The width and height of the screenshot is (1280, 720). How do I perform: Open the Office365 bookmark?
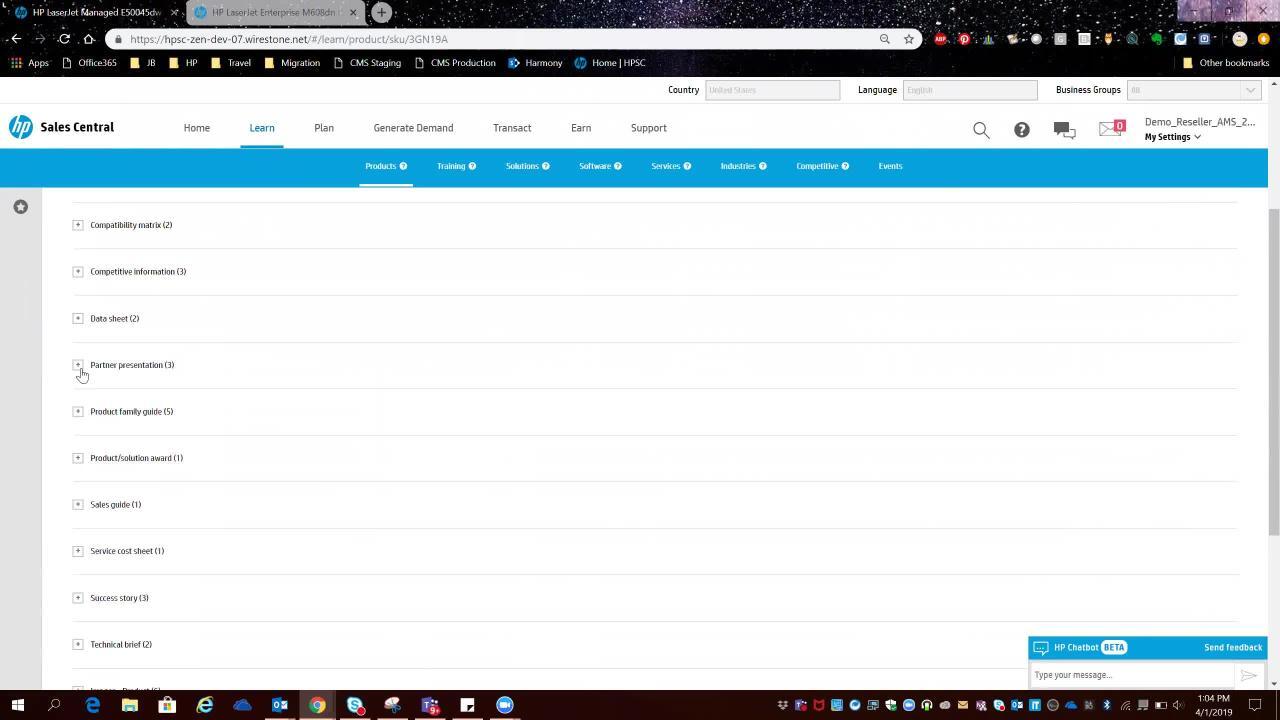coord(89,63)
